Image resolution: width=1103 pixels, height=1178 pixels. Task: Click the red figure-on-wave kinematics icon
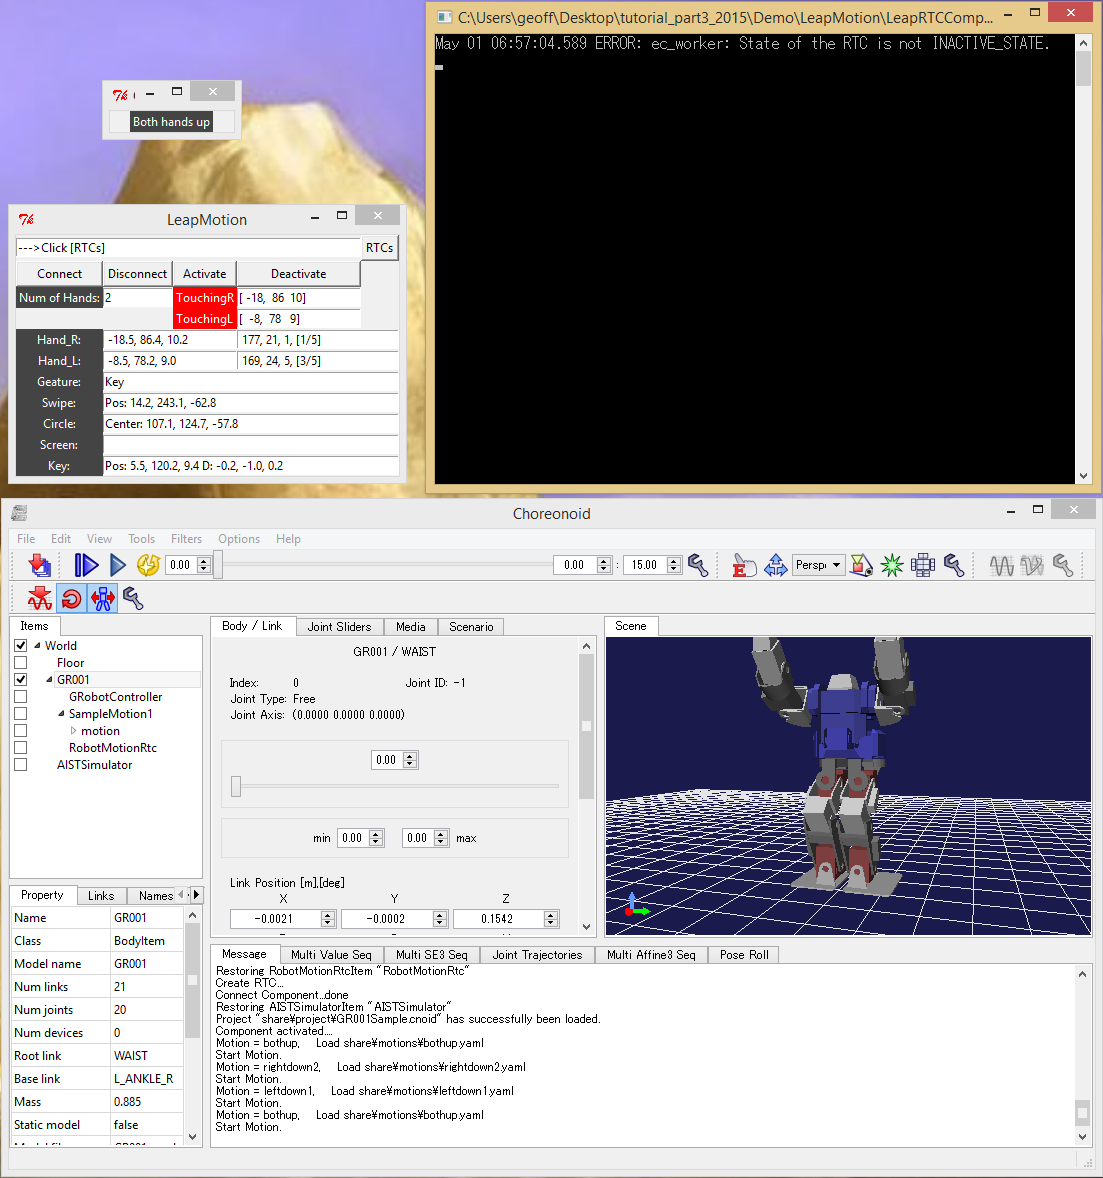pos(40,599)
